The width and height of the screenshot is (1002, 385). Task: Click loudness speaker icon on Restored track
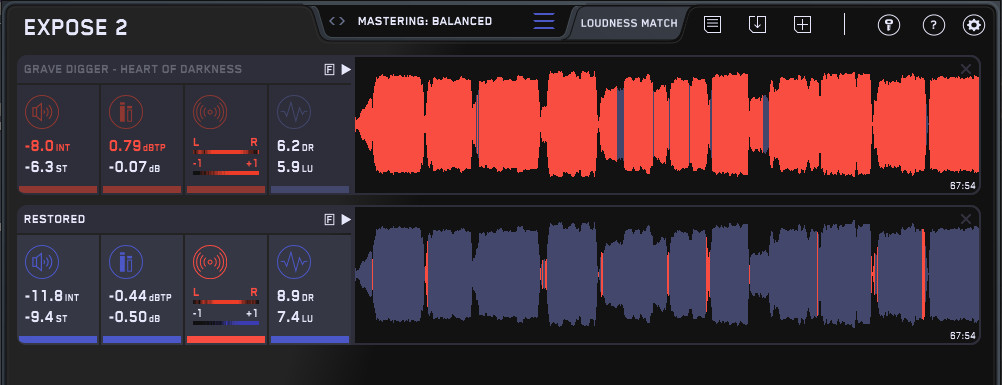tap(42, 262)
